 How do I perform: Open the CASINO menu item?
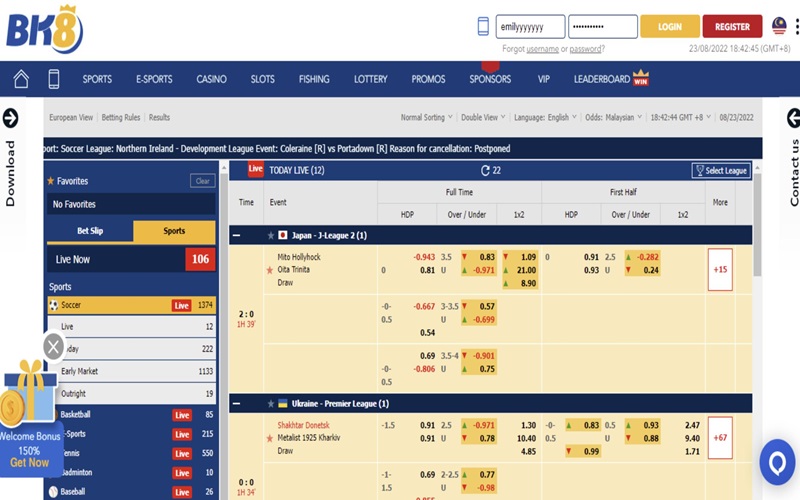click(x=211, y=79)
